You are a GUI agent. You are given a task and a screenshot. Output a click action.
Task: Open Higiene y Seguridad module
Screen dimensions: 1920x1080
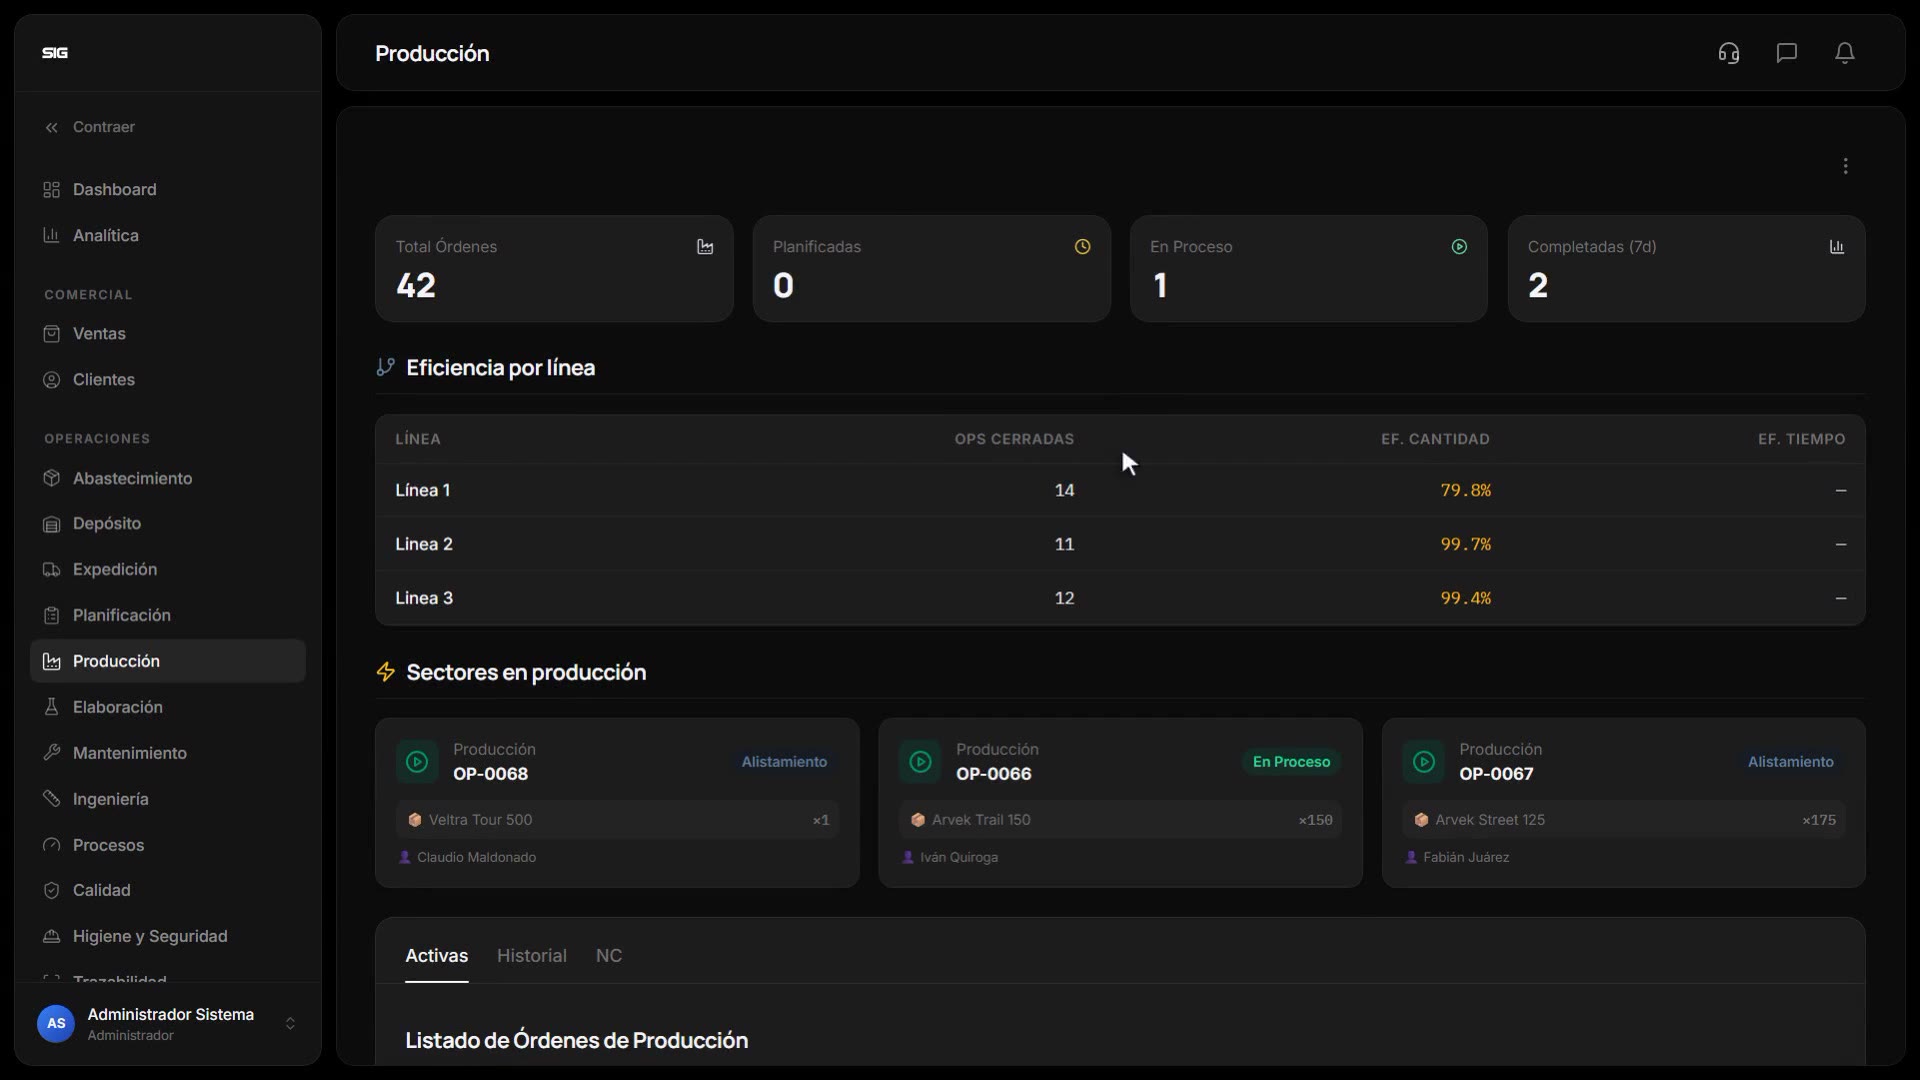tap(168, 936)
